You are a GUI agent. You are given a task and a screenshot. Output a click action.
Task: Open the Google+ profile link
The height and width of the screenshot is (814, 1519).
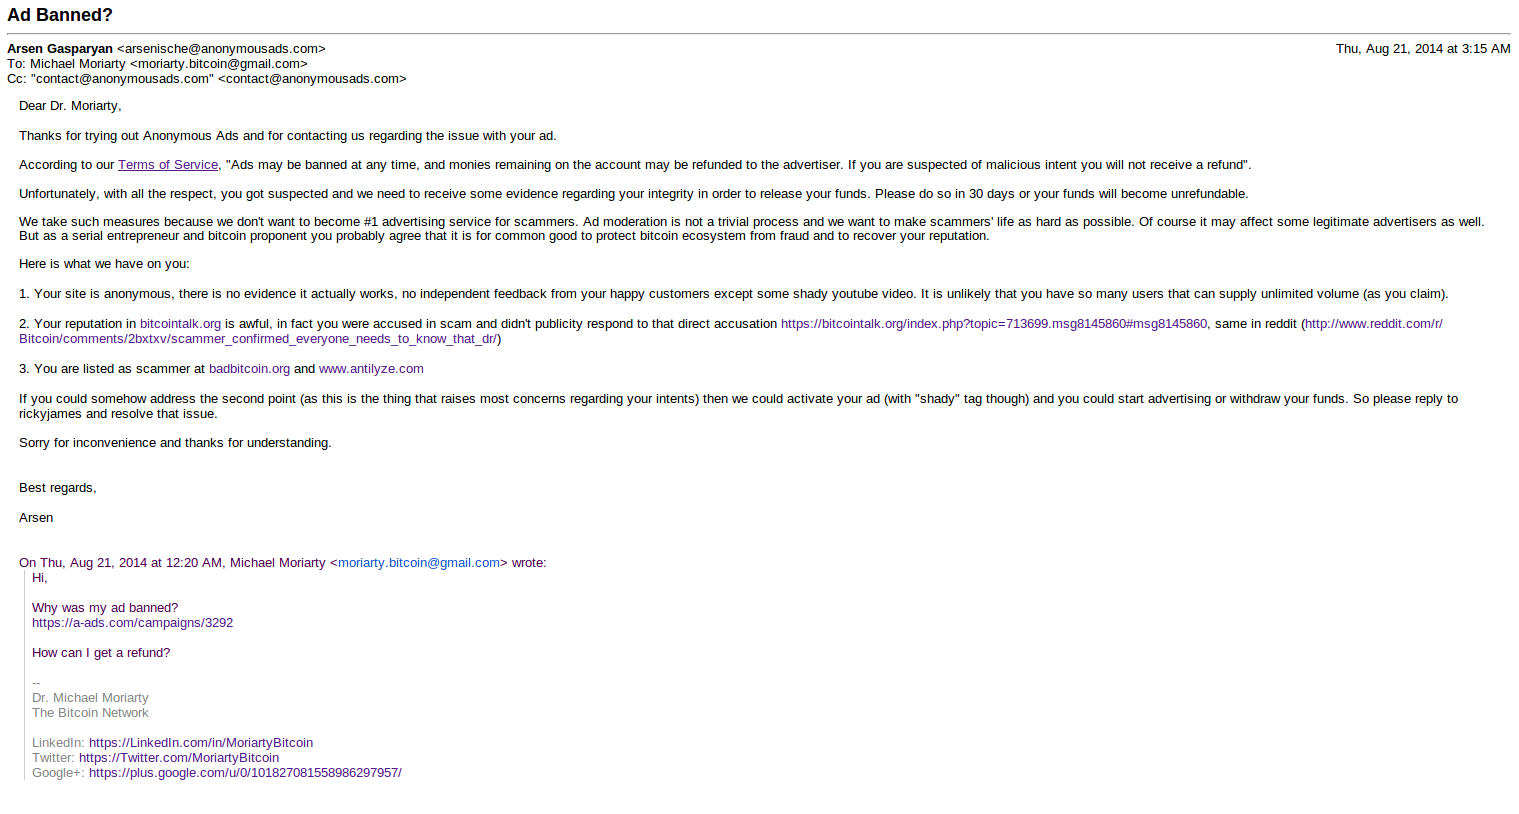point(245,773)
